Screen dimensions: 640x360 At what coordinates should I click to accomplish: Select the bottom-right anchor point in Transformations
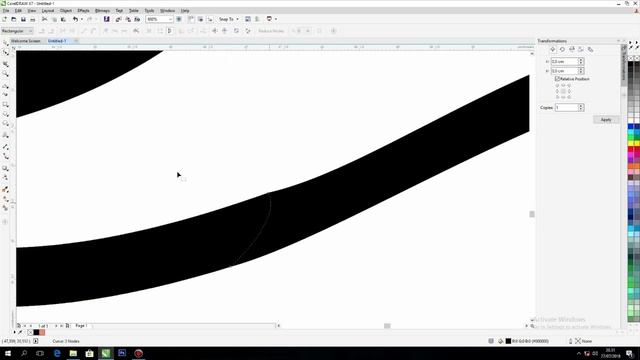click(569, 97)
